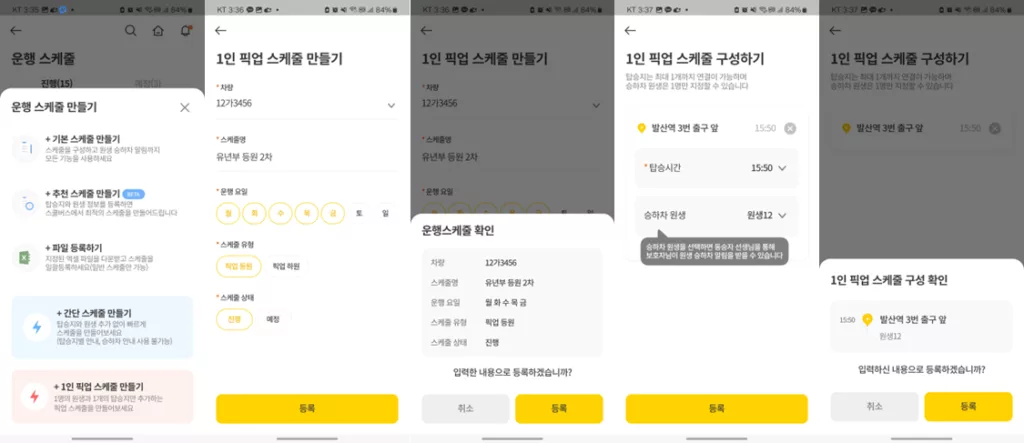Tap 등록 in 구성 확인 dialog
The width and height of the screenshot is (1024, 443).
(968, 406)
